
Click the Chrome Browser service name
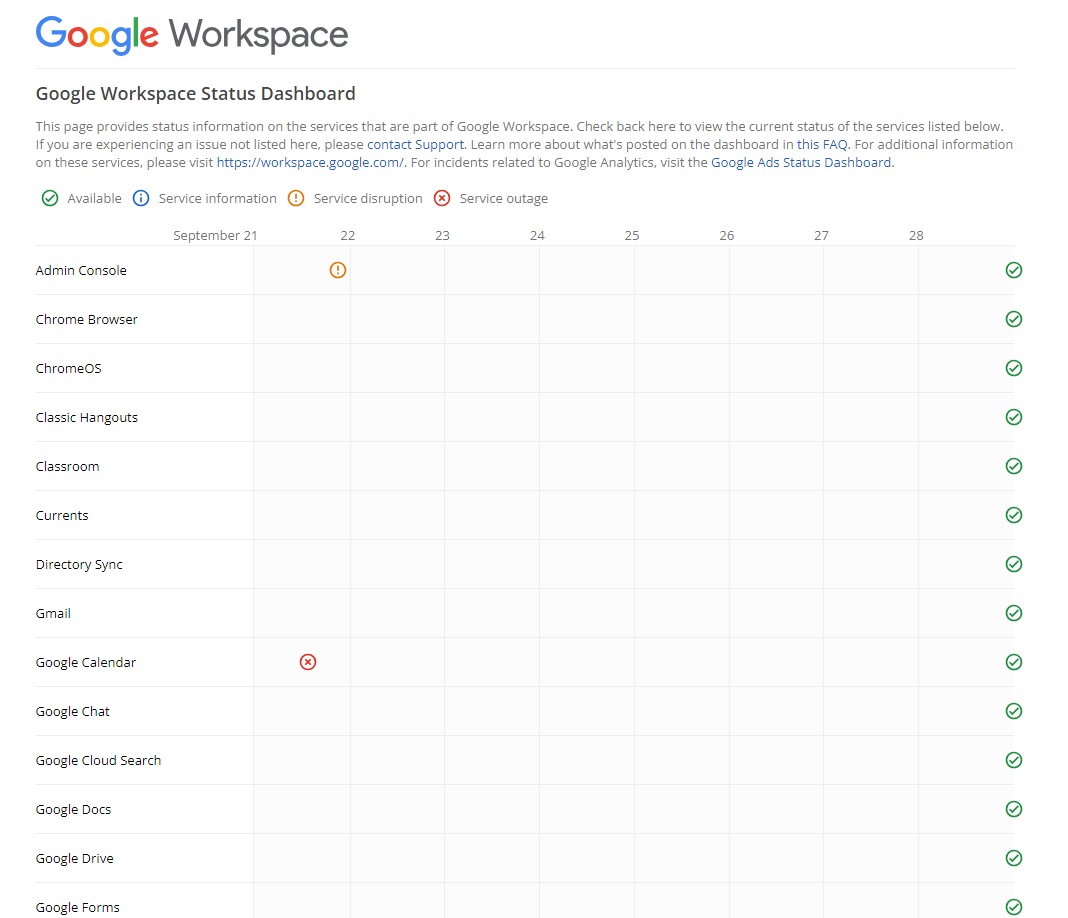(87, 319)
